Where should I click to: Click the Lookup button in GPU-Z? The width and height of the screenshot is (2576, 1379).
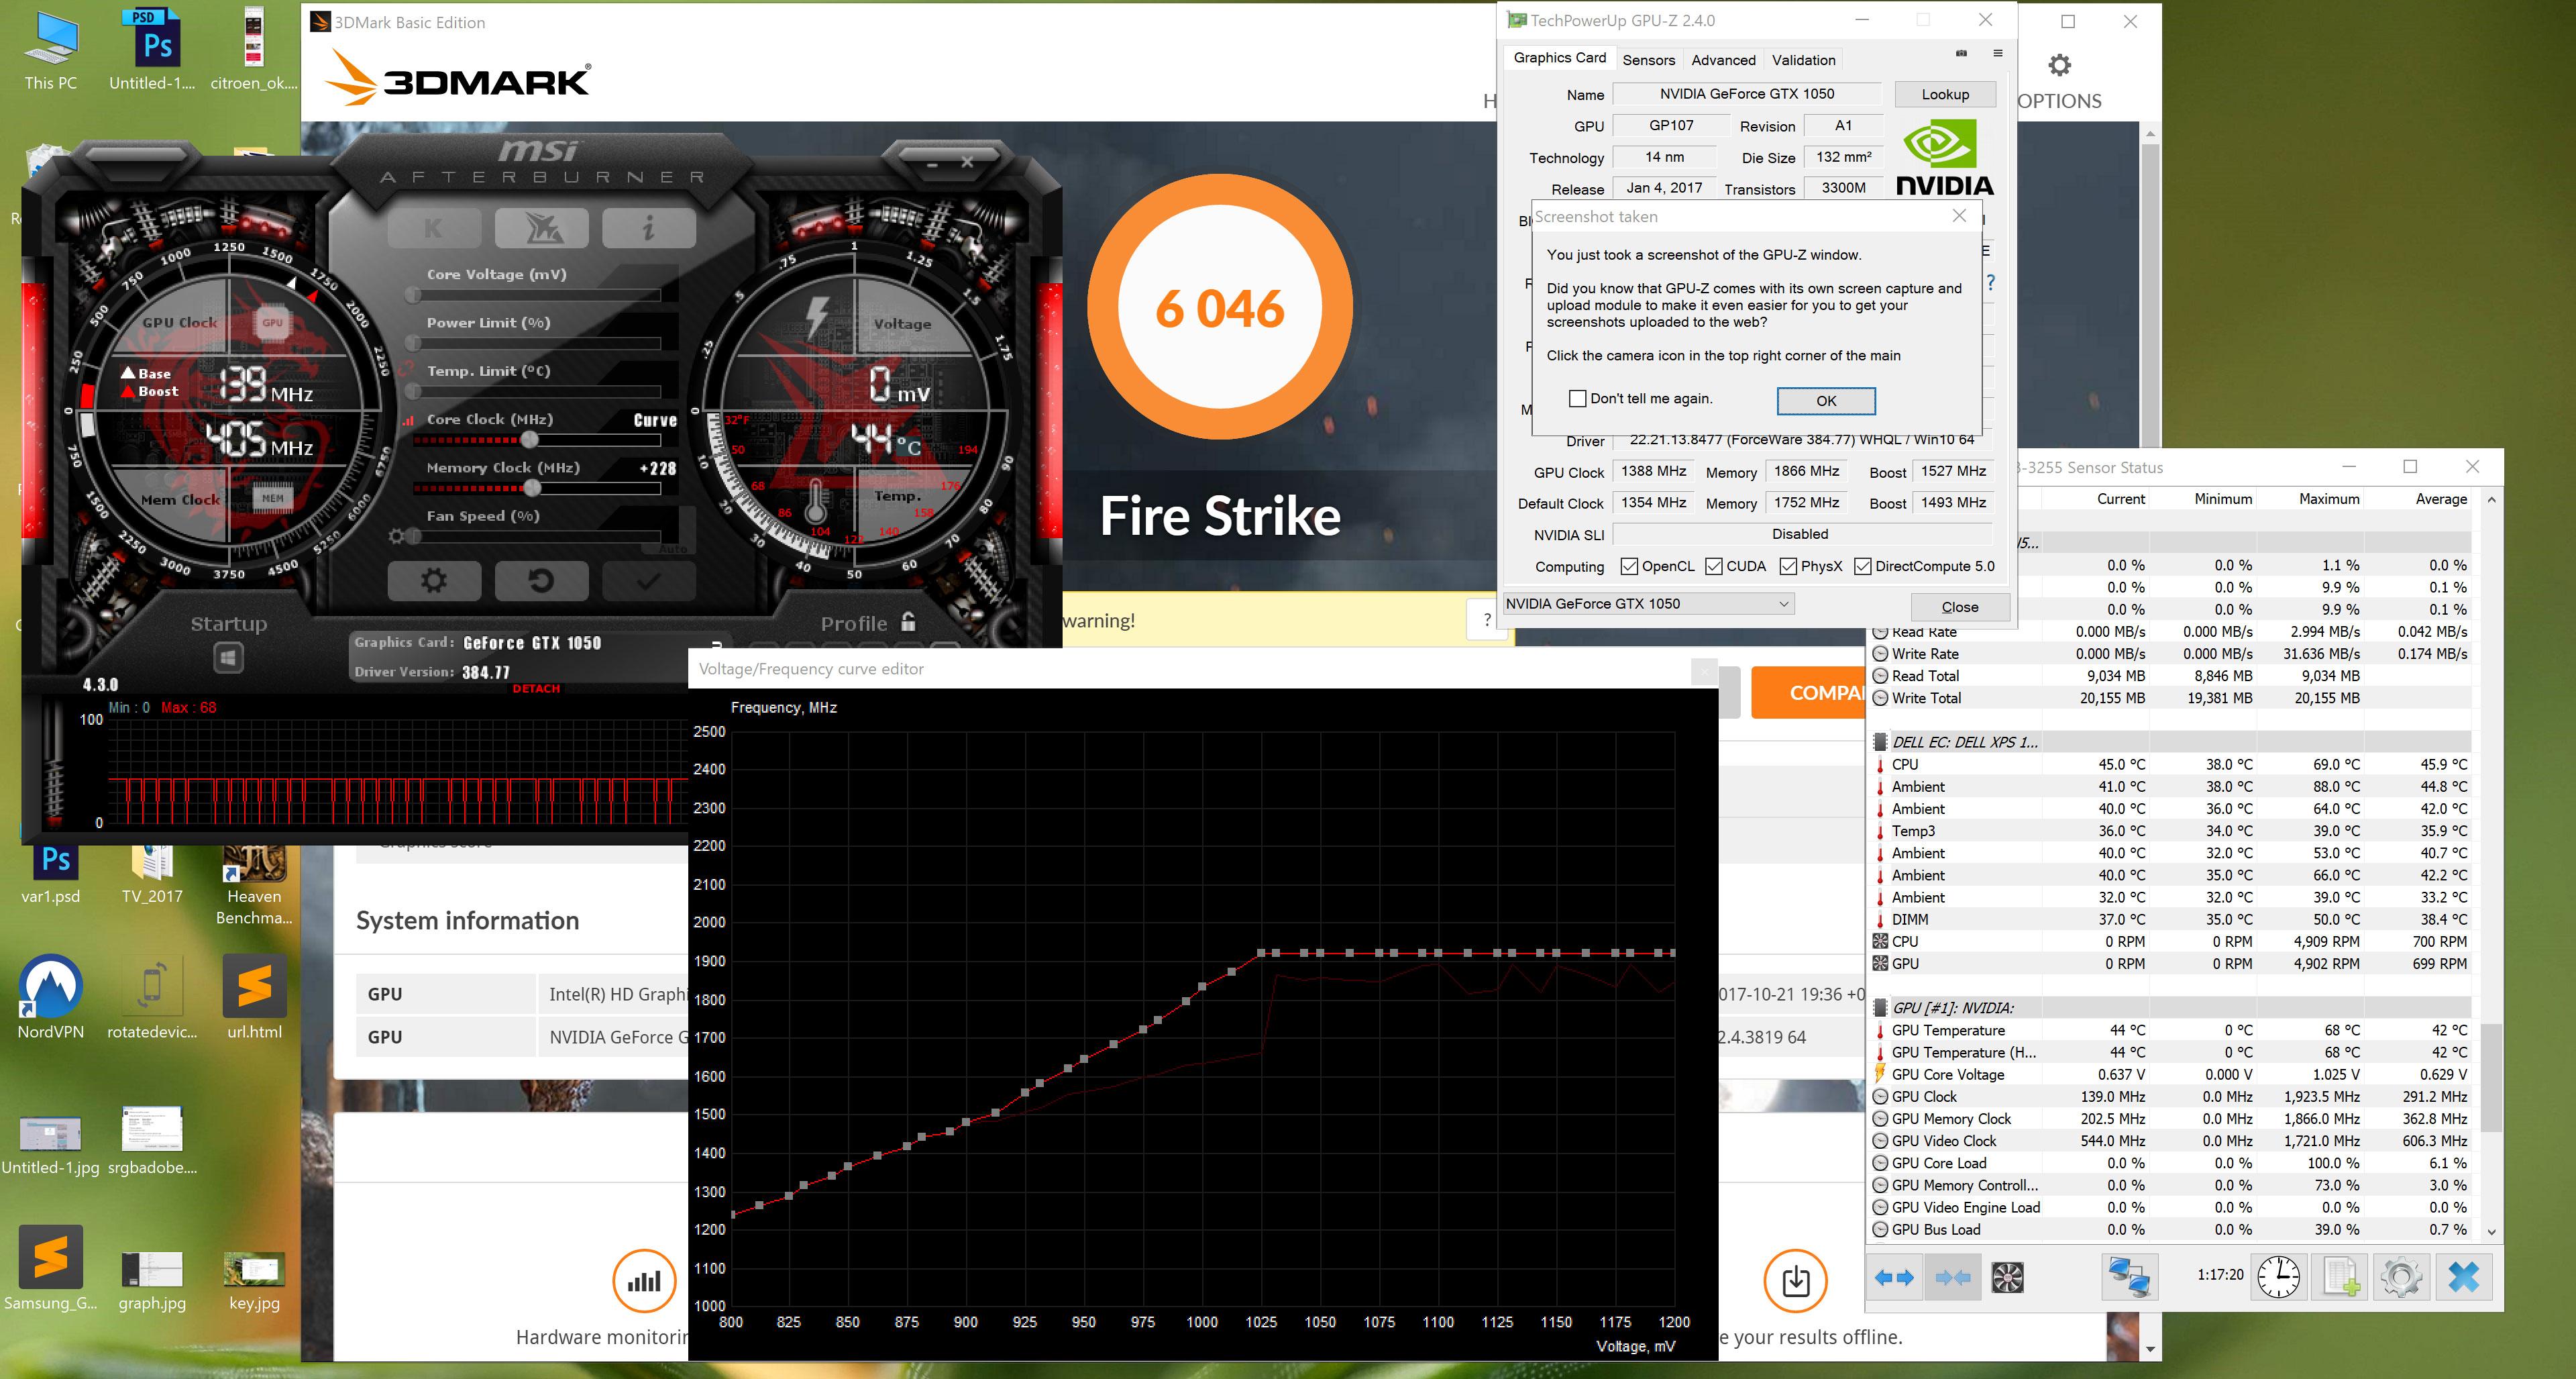coord(1945,94)
